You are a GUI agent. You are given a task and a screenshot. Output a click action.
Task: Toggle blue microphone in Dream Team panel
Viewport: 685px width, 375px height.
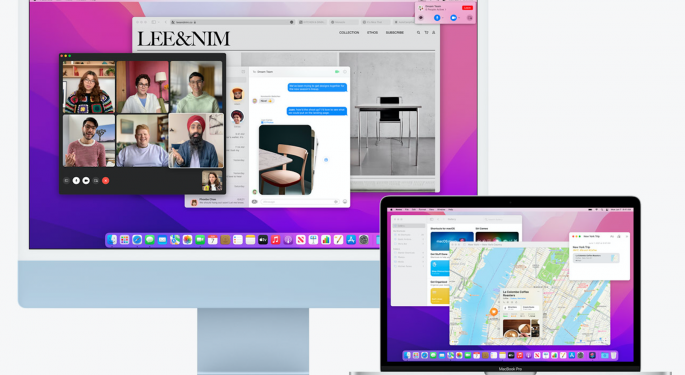(x=437, y=17)
